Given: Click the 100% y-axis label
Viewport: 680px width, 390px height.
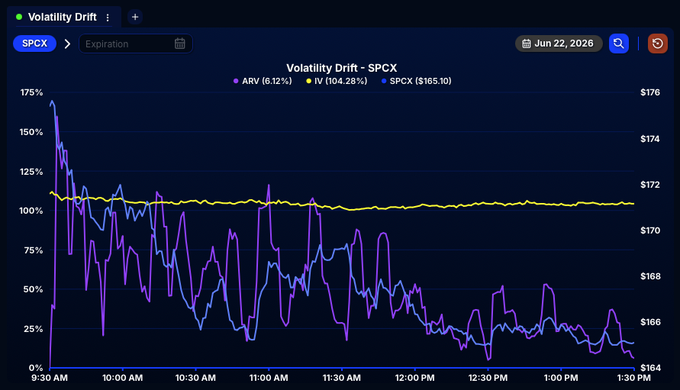Looking at the screenshot, I should (x=31, y=211).
